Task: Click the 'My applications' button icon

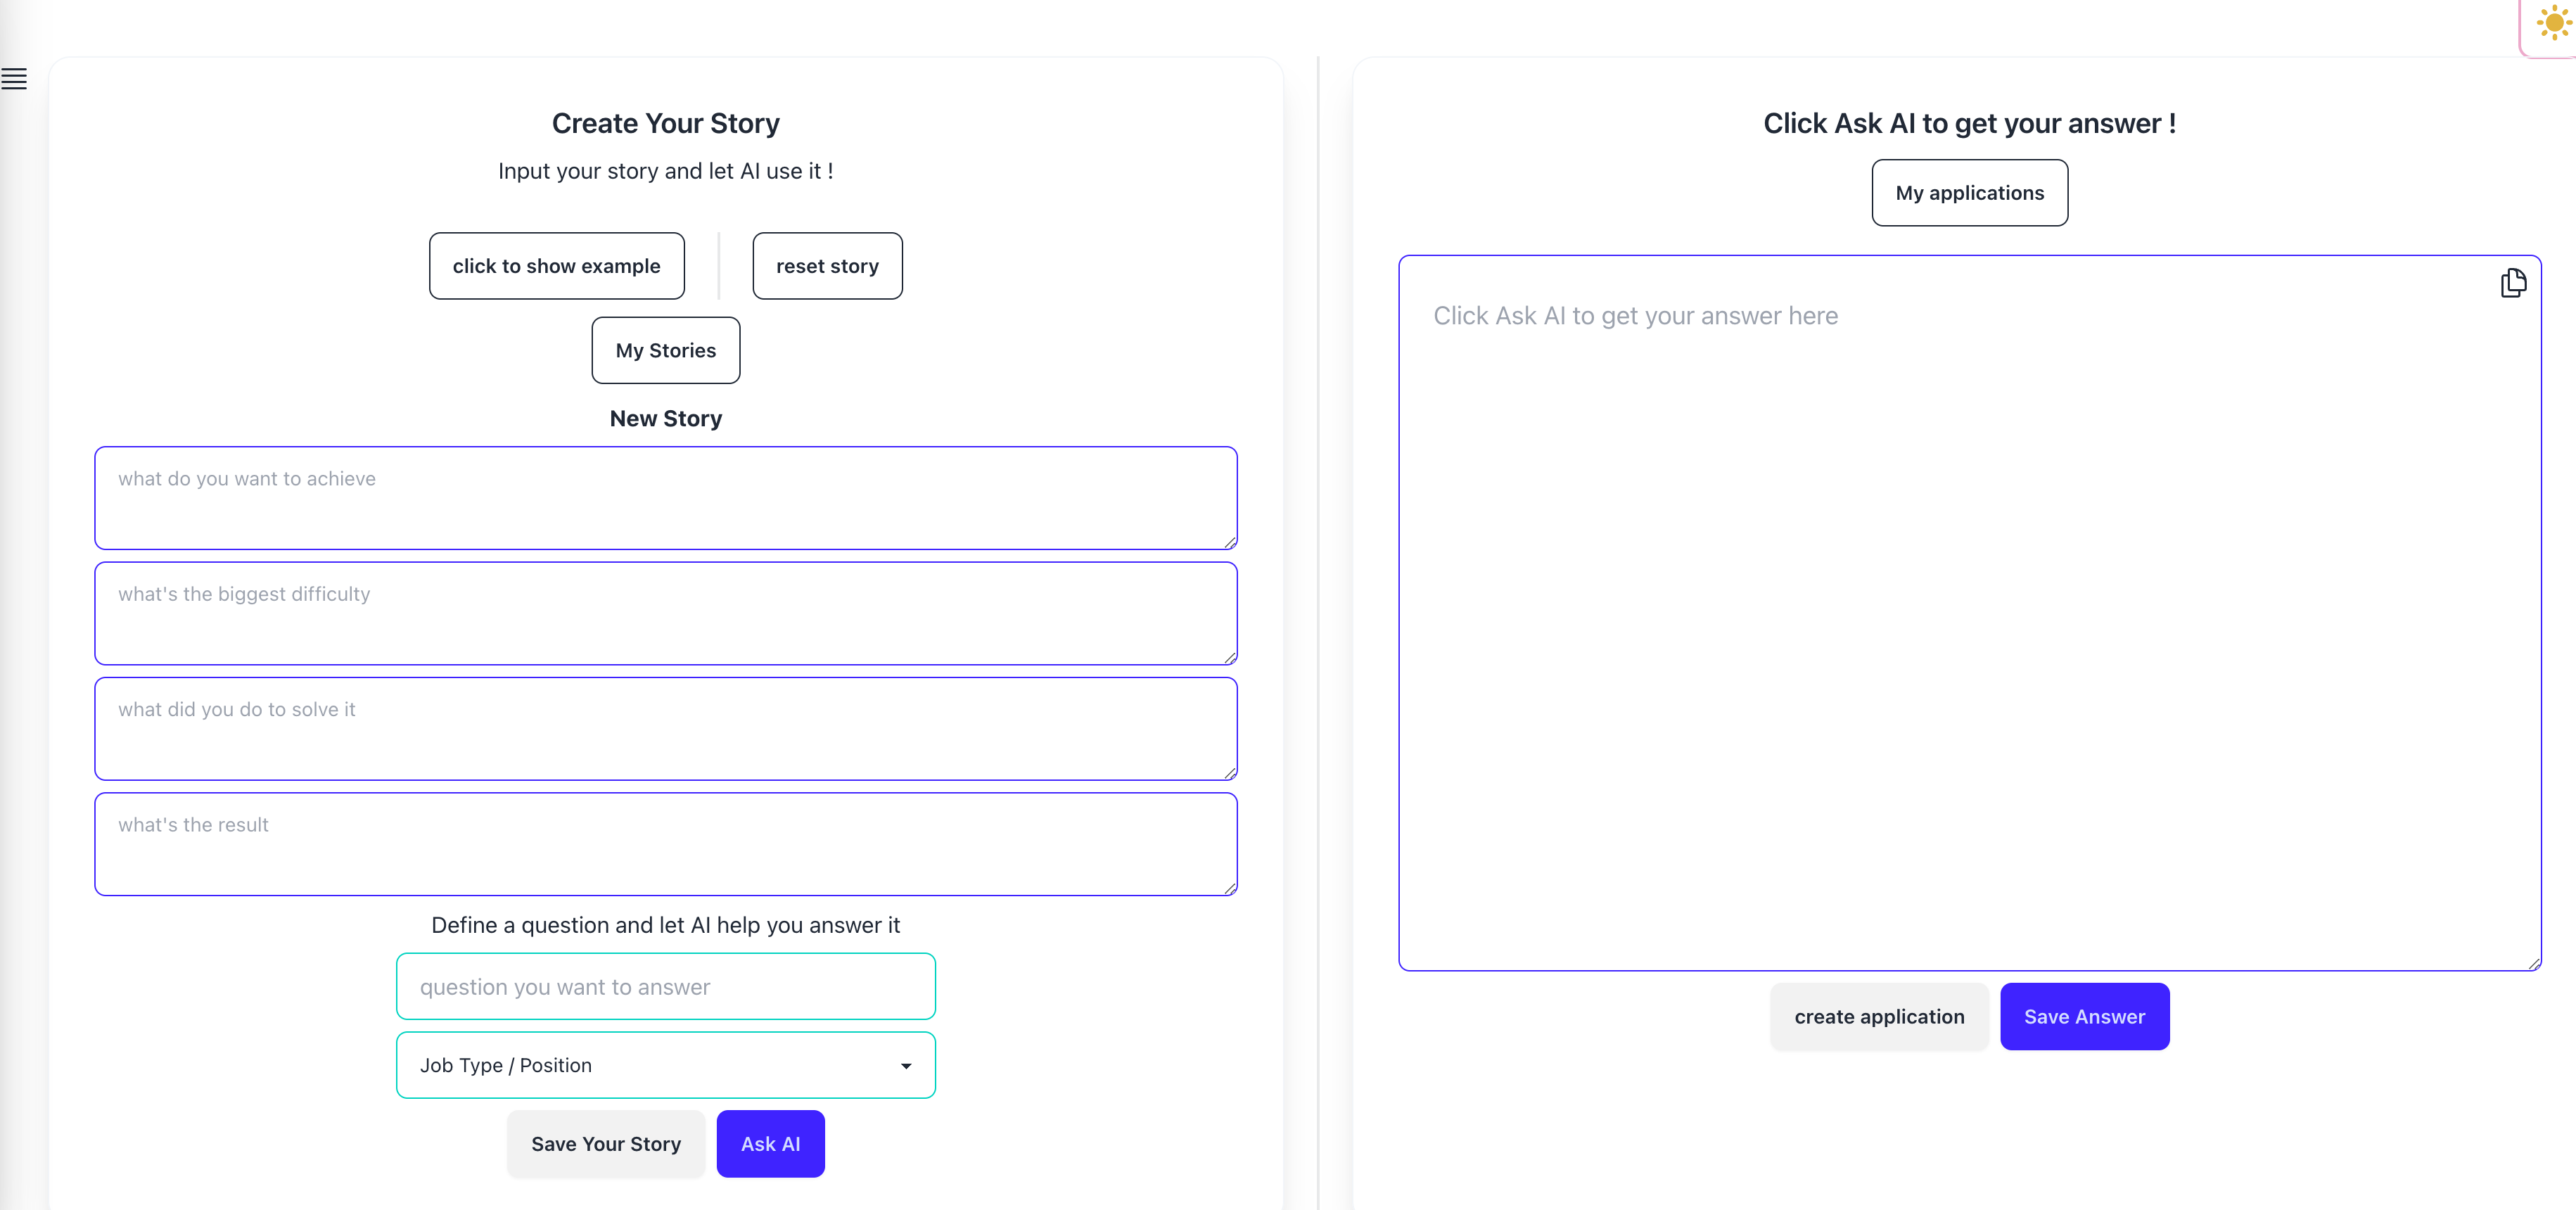Action: 1968,192
